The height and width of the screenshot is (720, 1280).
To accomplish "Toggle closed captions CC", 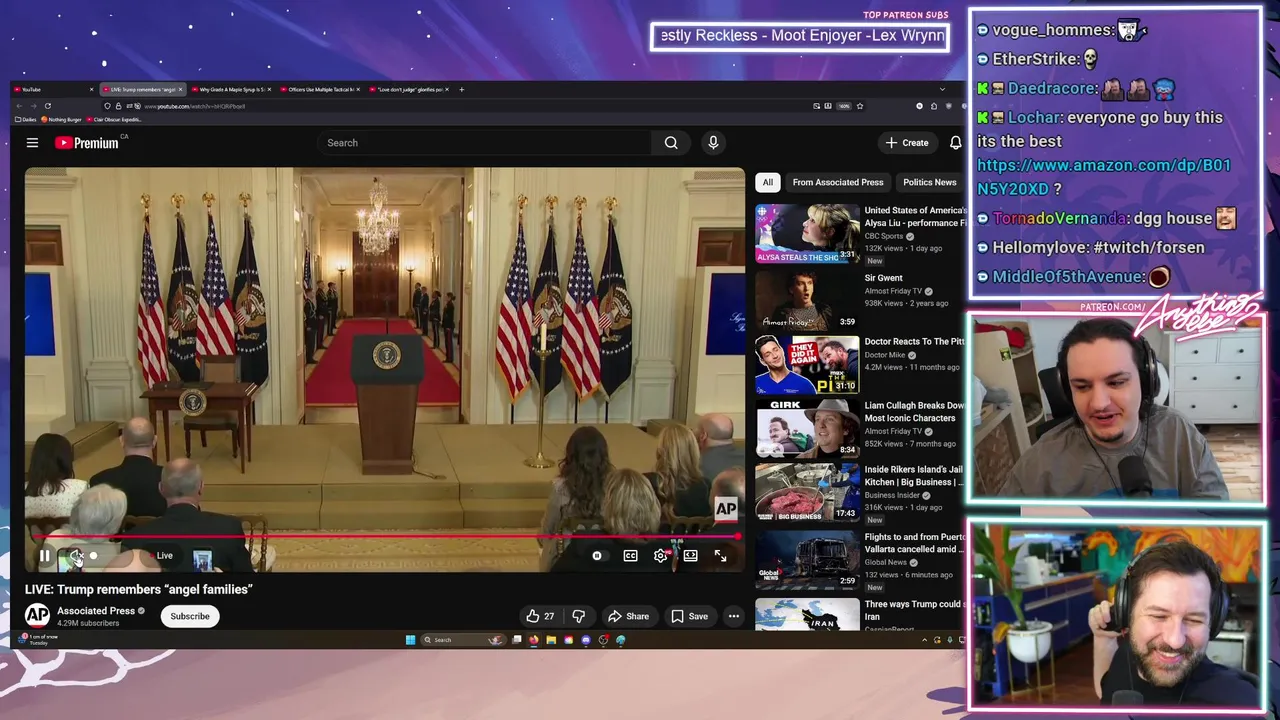I will 630,556.
